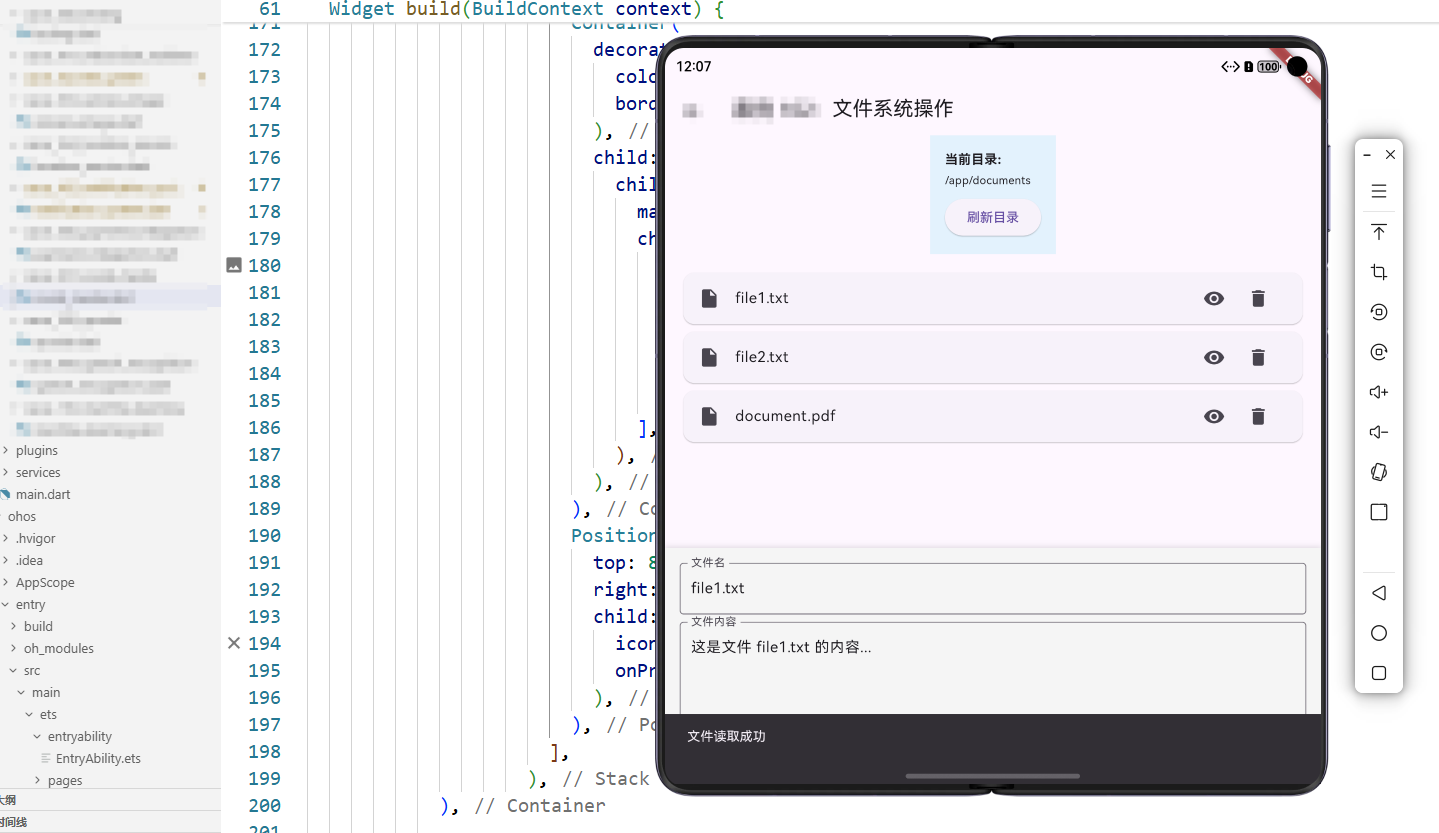Tap the emulator Back triangle button
Image resolution: width=1439 pixels, height=833 pixels.
click(x=1378, y=593)
